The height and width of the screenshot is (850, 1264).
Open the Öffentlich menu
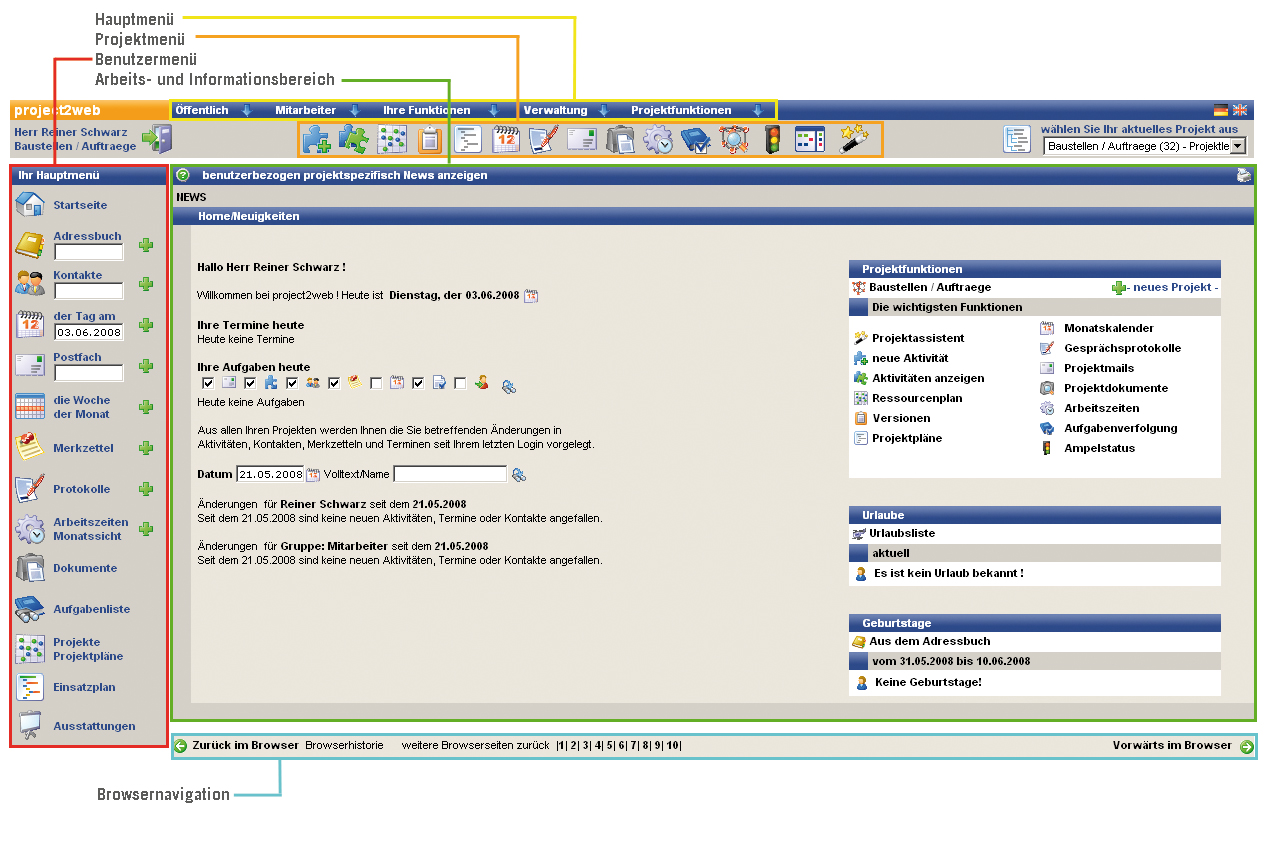tap(202, 110)
